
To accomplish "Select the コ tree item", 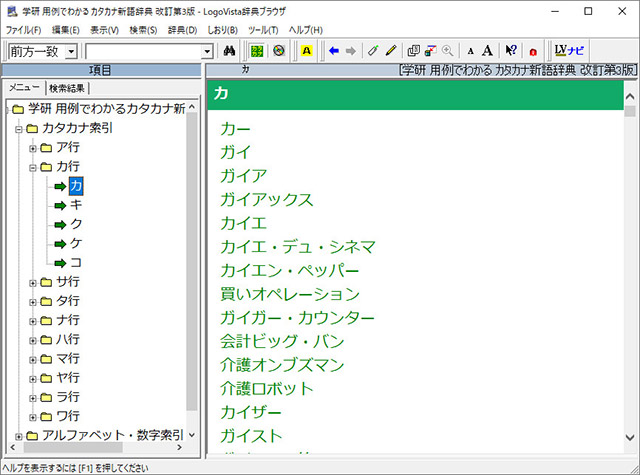I will point(76,262).
